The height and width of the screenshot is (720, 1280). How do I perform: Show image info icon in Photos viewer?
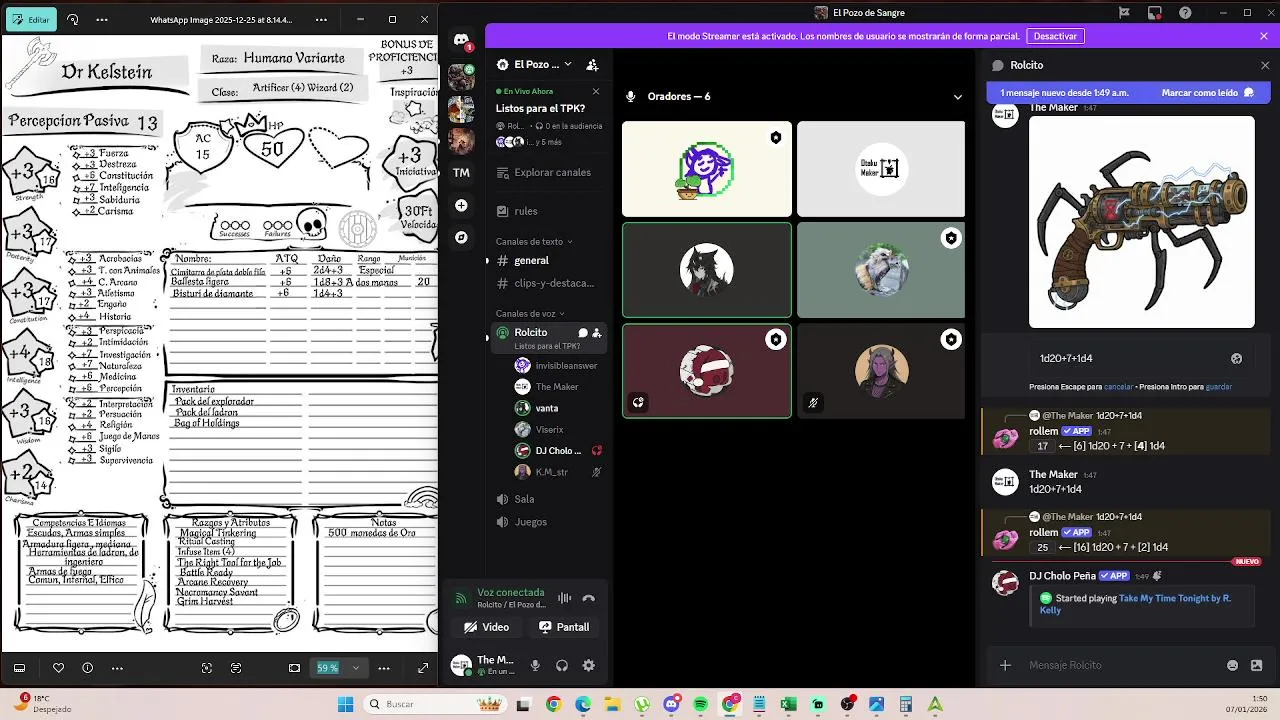pyautogui.click(x=88, y=668)
